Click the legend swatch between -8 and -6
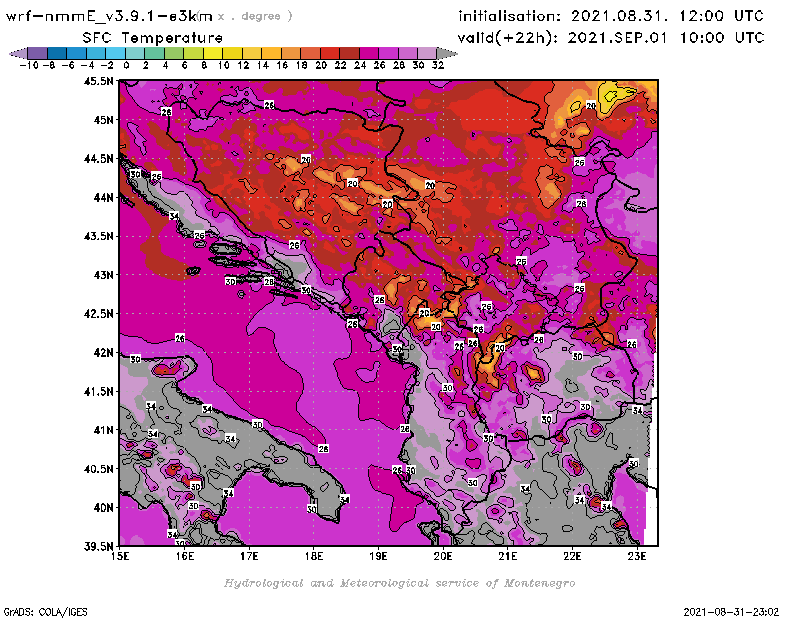 click(x=57, y=53)
